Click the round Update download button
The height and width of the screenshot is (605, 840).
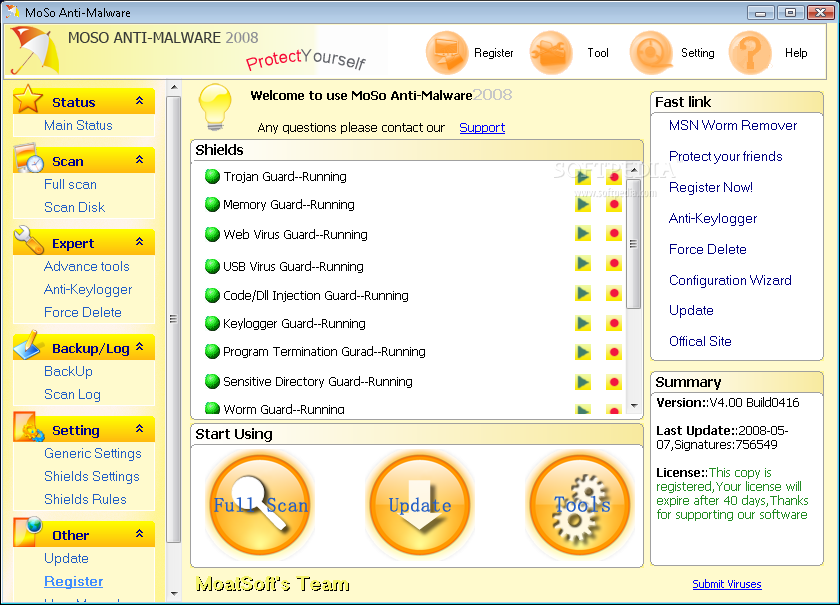419,504
